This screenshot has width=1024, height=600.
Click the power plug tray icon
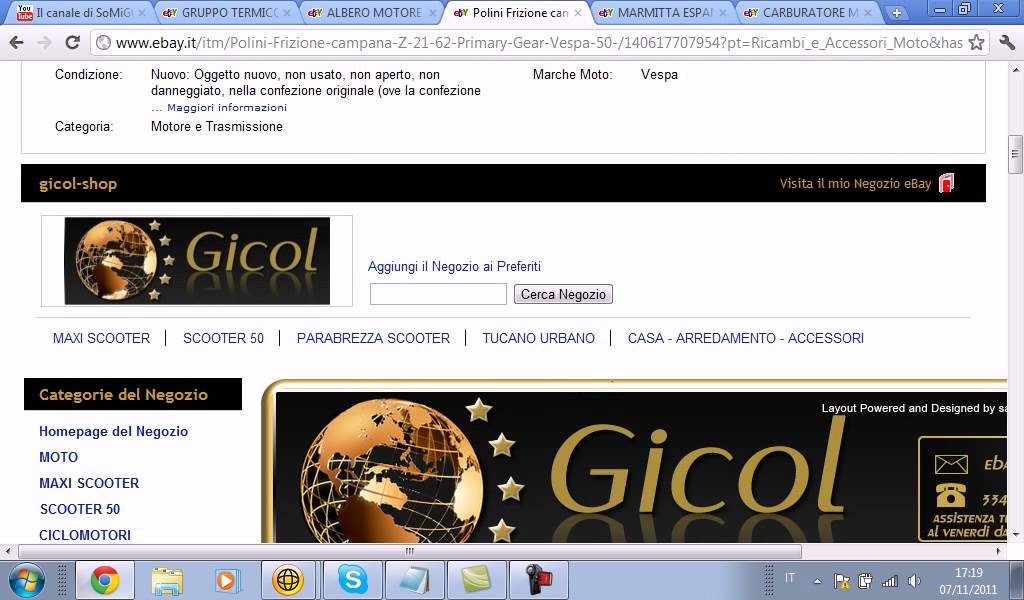(865, 580)
